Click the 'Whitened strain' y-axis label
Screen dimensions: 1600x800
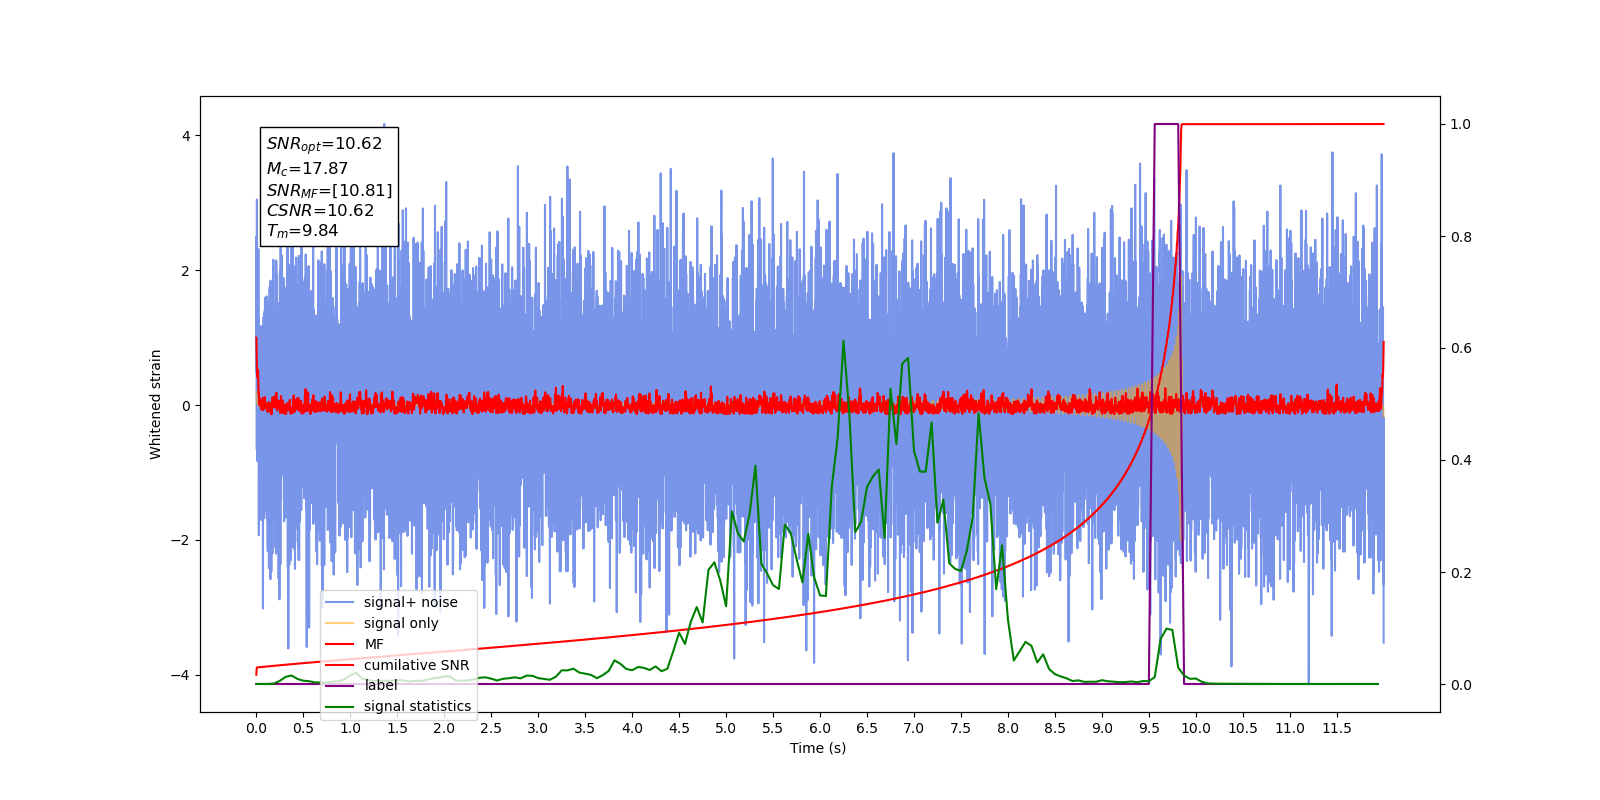tap(155, 404)
